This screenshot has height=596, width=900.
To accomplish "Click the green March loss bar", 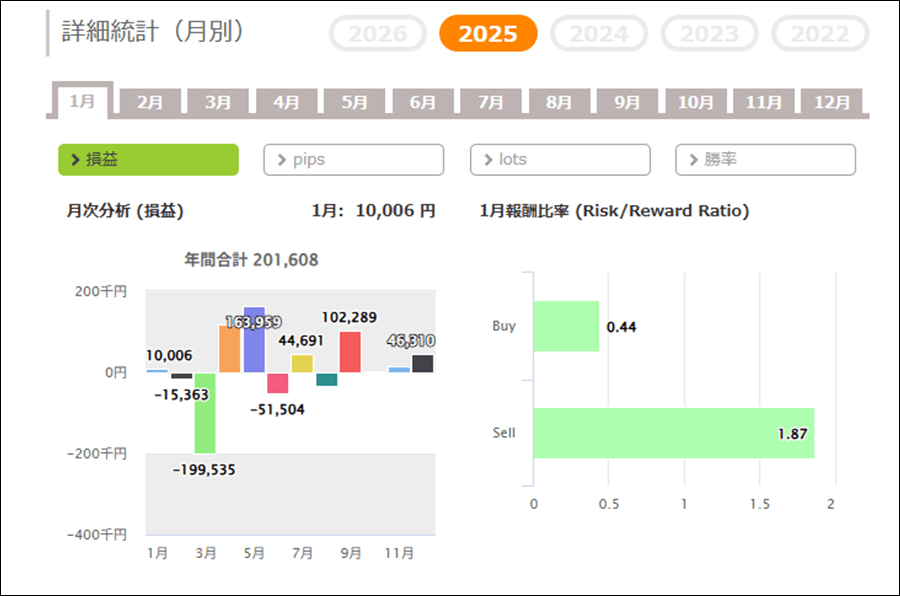I will [205, 412].
